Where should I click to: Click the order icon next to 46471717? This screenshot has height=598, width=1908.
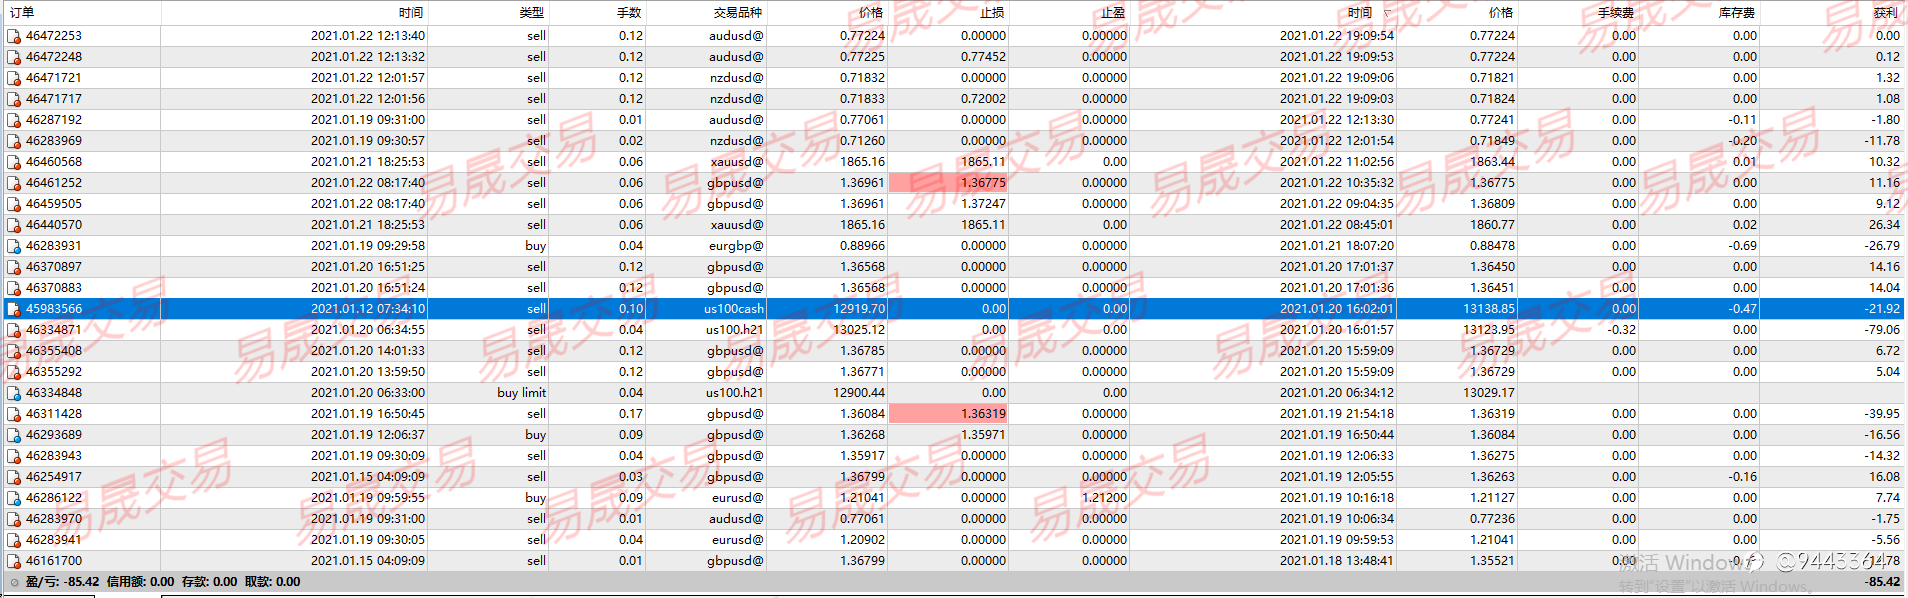(x=14, y=99)
